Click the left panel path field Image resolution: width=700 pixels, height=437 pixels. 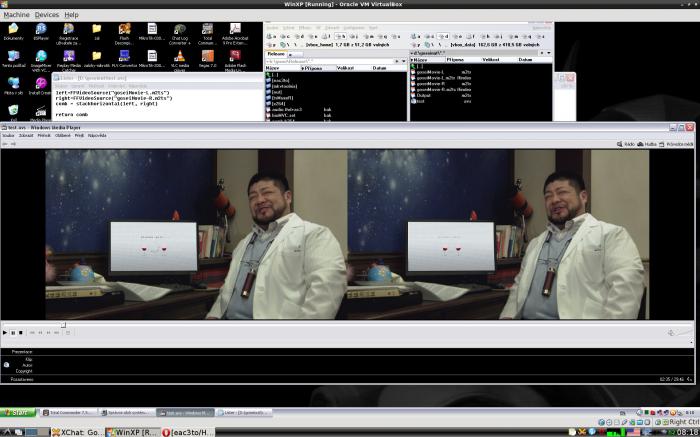(x=329, y=61)
